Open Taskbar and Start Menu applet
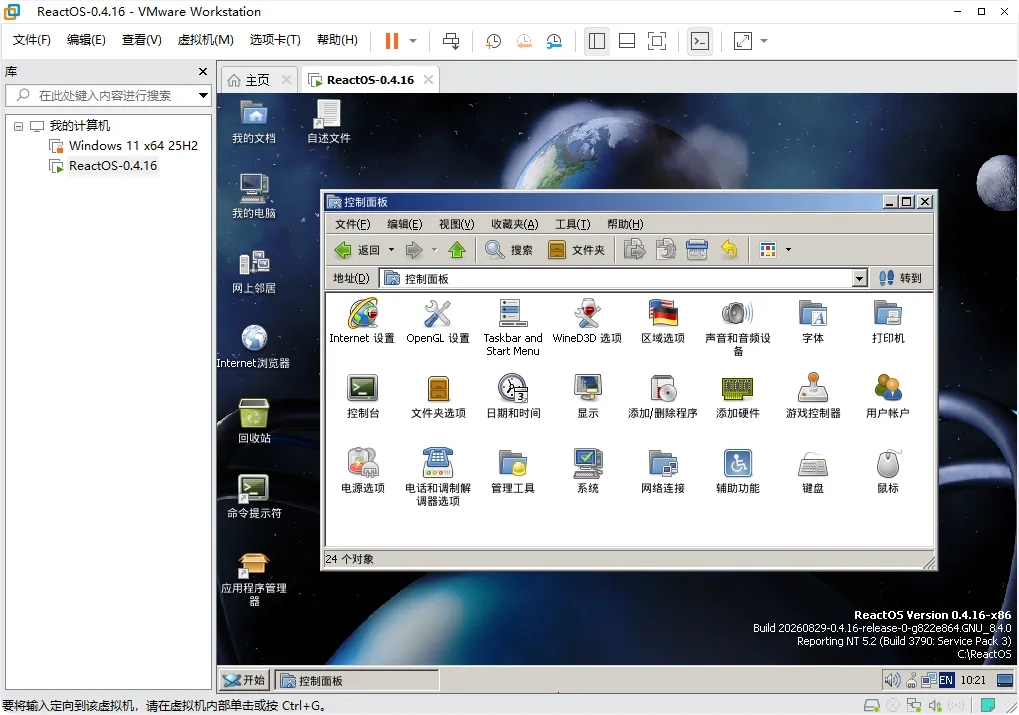This screenshot has width=1019, height=715. click(513, 327)
